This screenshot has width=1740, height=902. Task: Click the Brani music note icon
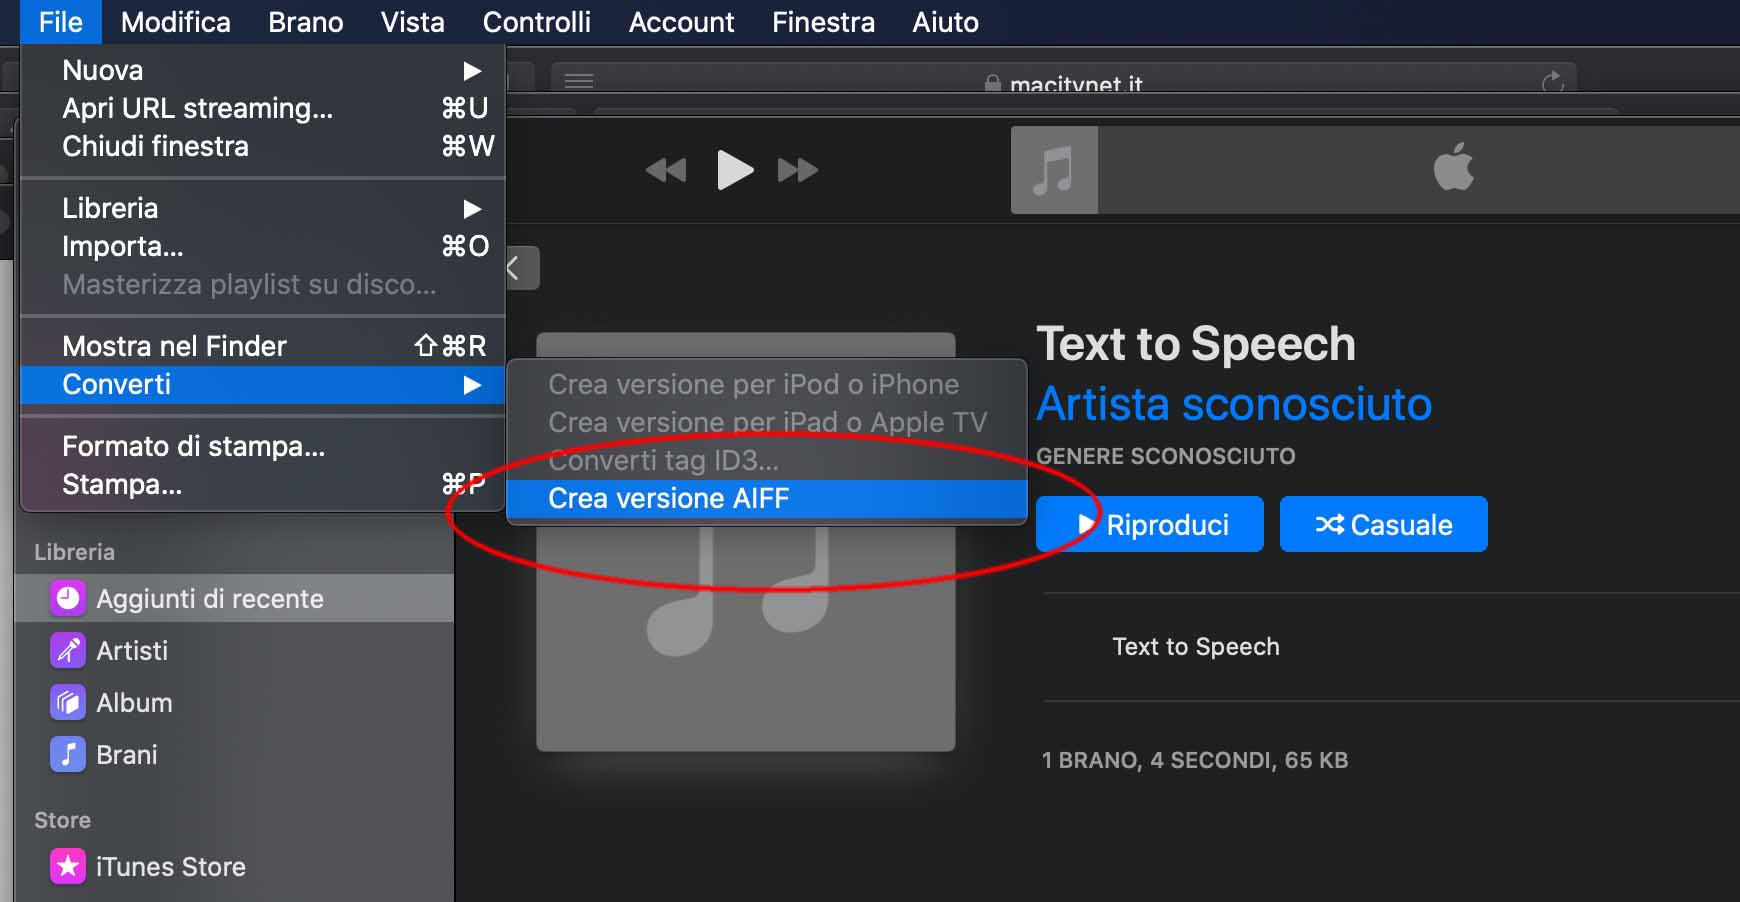[x=68, y=754]
